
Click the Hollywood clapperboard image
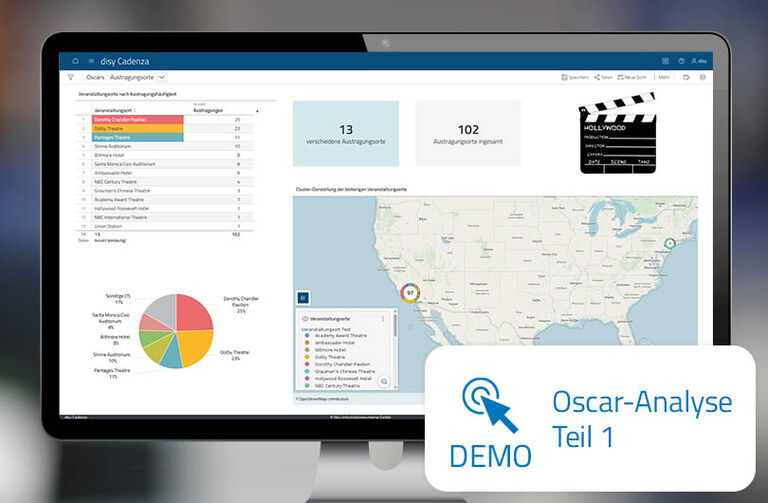pyautogui.click(x=618, y=133)
